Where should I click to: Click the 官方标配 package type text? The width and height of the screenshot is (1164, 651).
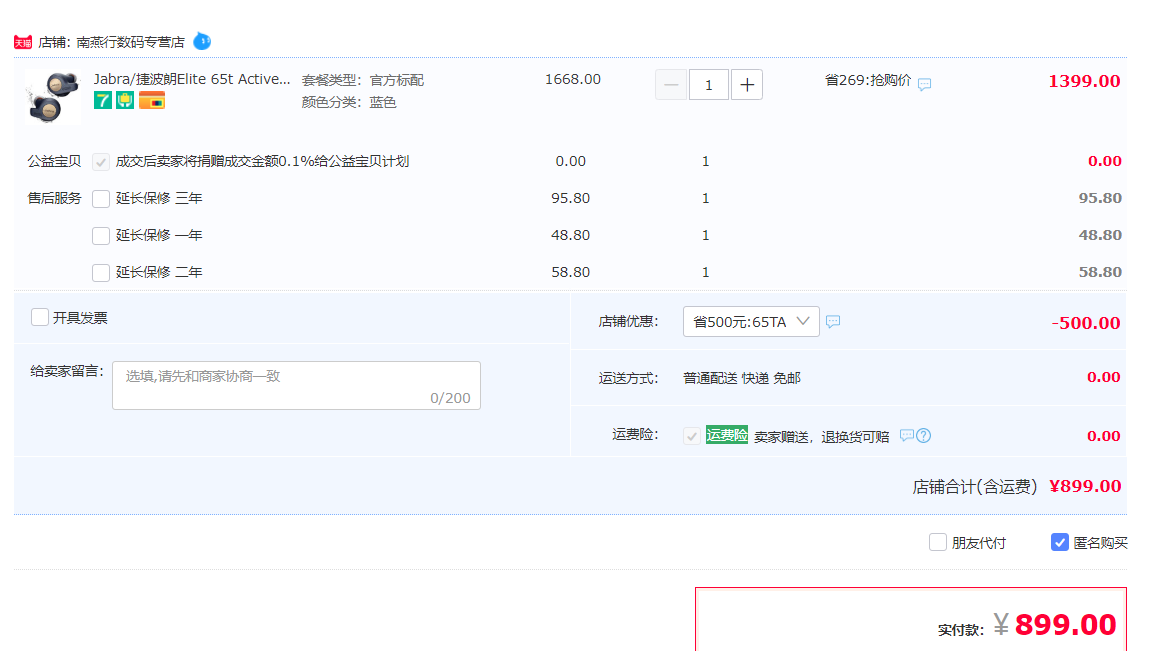coord(396,80)
